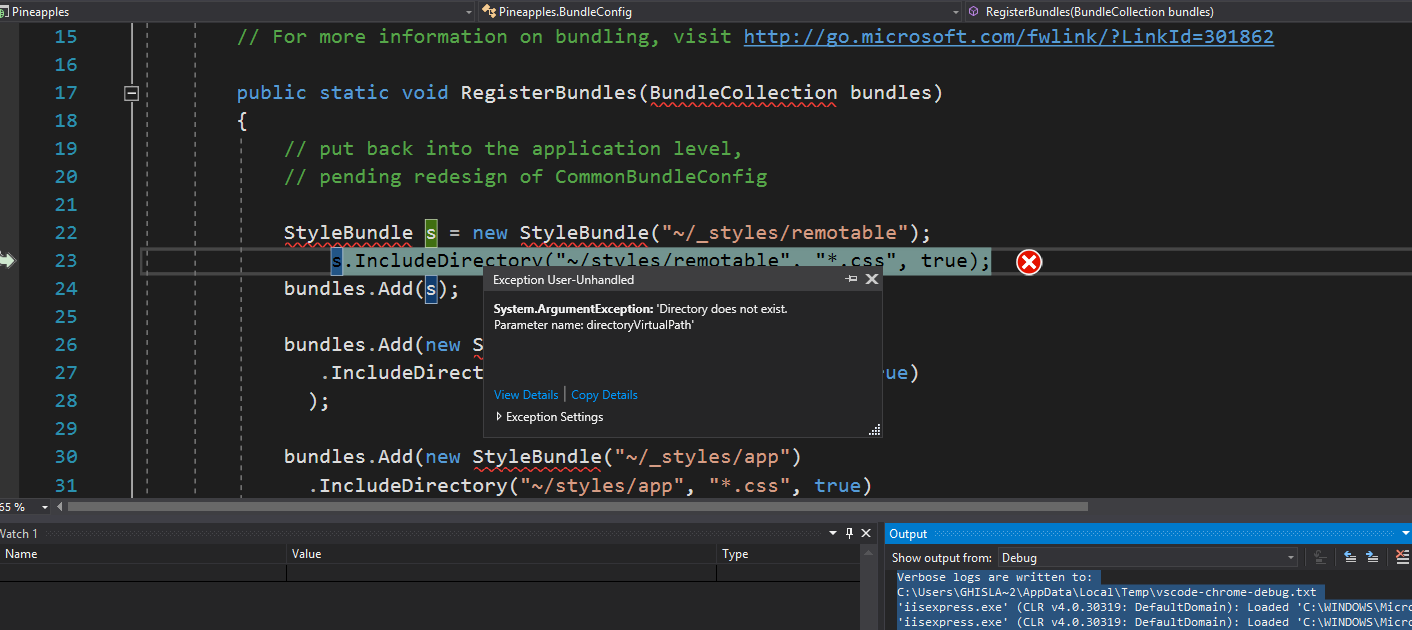Go to next message in Output
Viewport: 1412px width, 630px height.
[x=1373, y=557]
